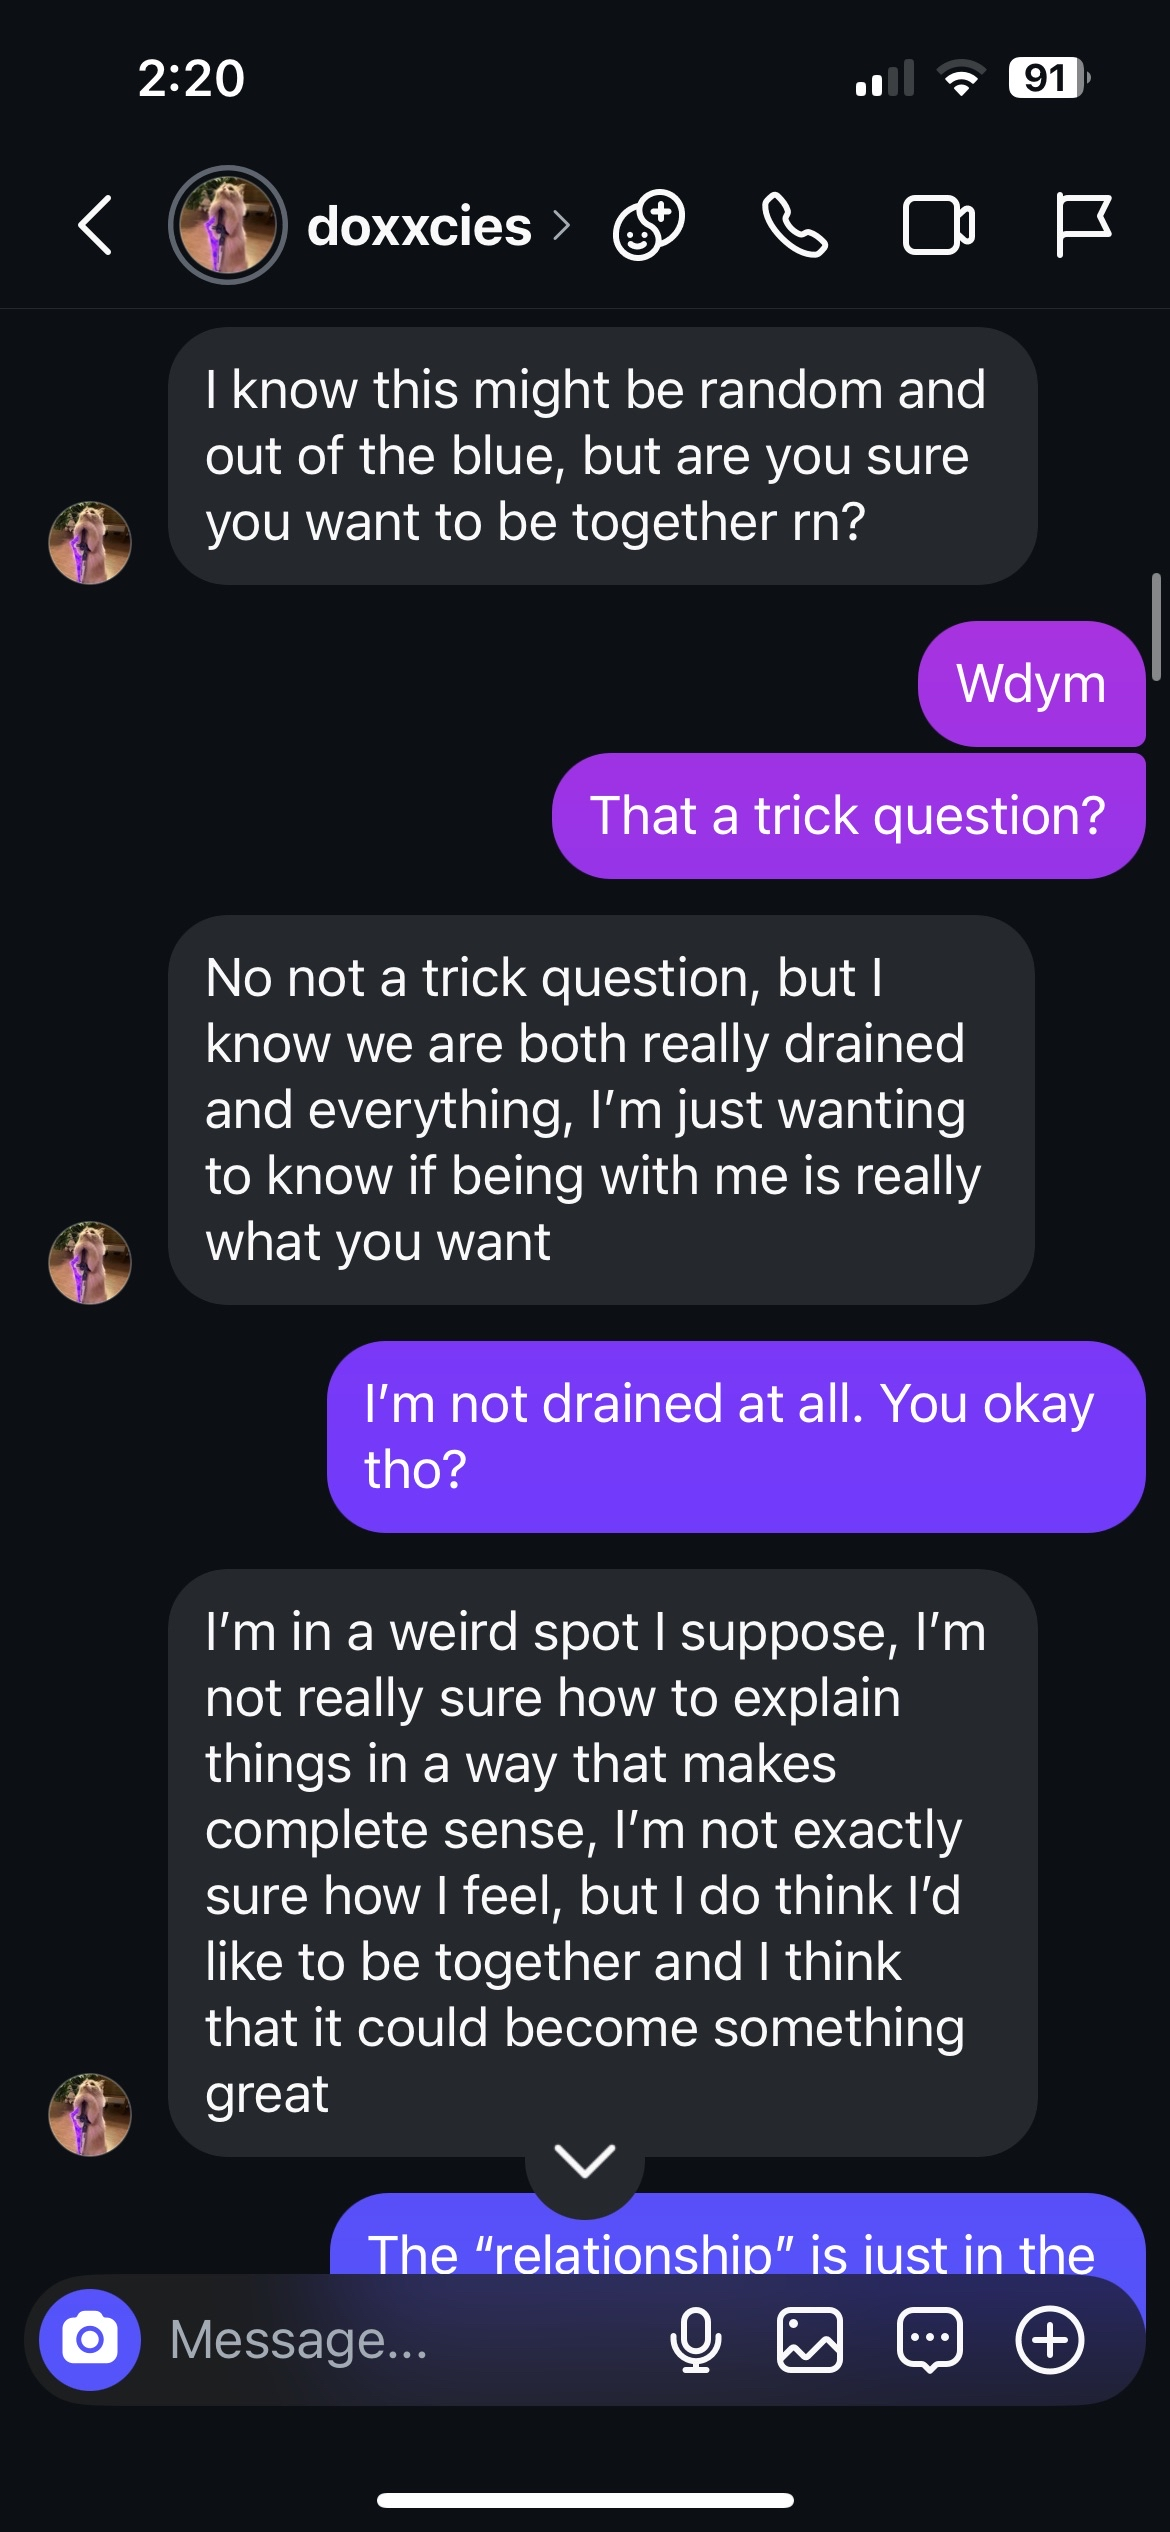
Task: Open photo gallery picker icon
Action: click(x=810, y=2340)
